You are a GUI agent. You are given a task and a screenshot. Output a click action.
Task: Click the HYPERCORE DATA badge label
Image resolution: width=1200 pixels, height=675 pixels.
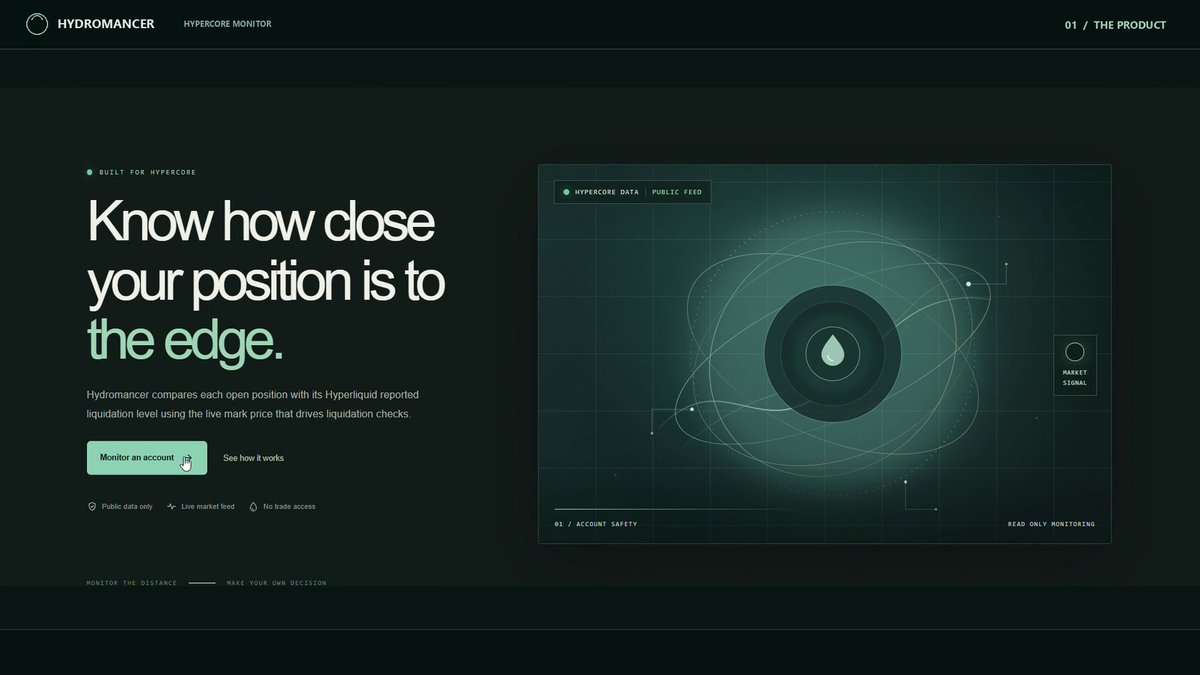click(606, 192)
